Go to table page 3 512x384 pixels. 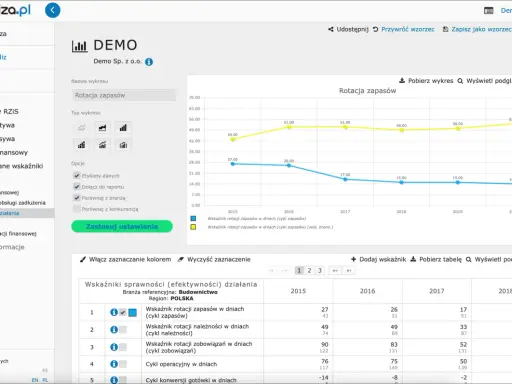(320, 270)
